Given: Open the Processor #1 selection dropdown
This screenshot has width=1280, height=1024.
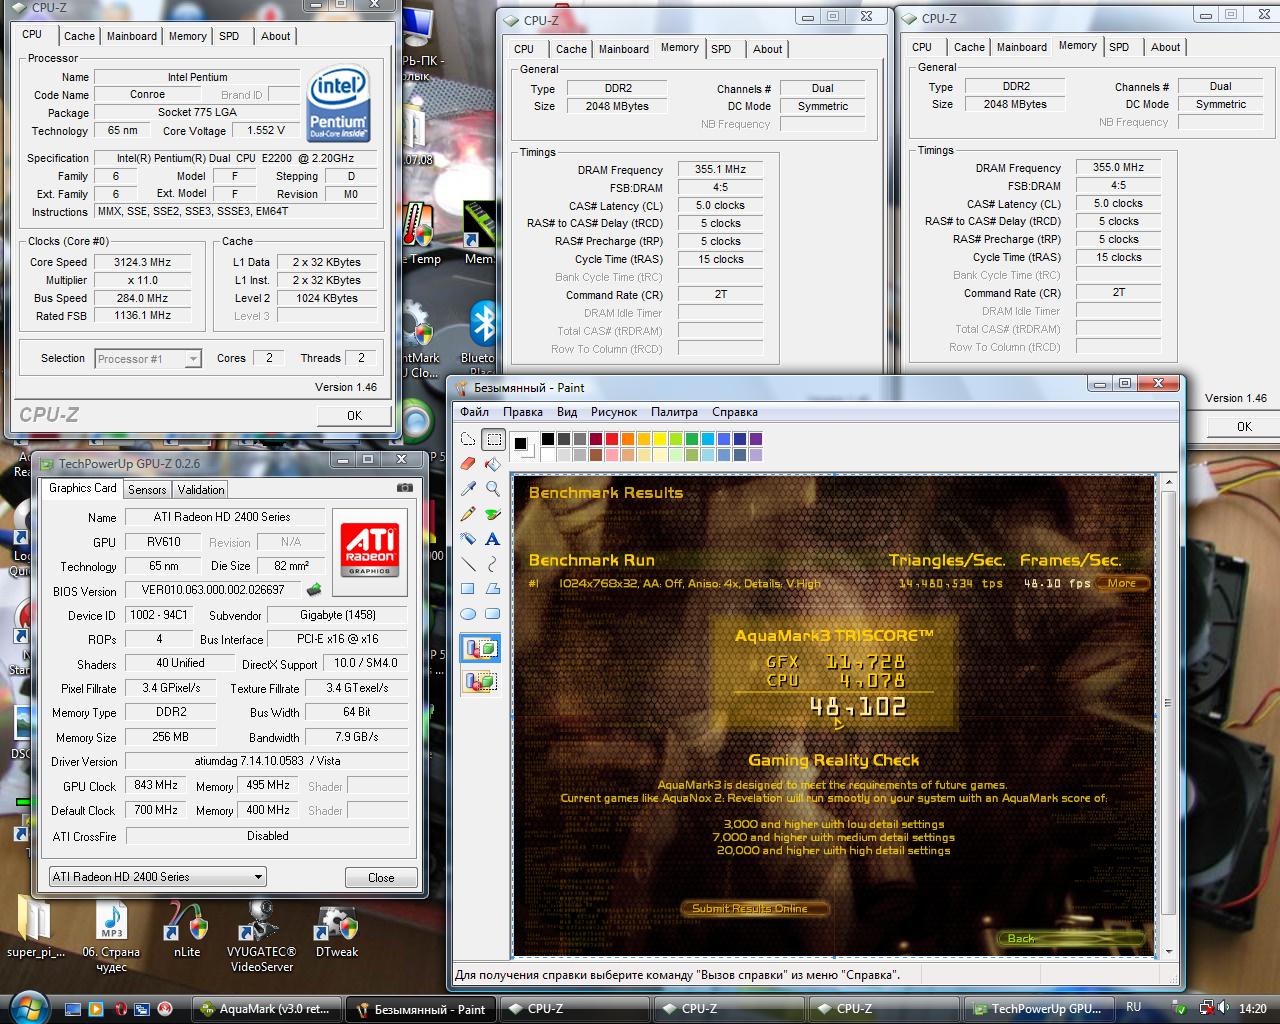Looking at the screenshot, I should pos(148,359).
